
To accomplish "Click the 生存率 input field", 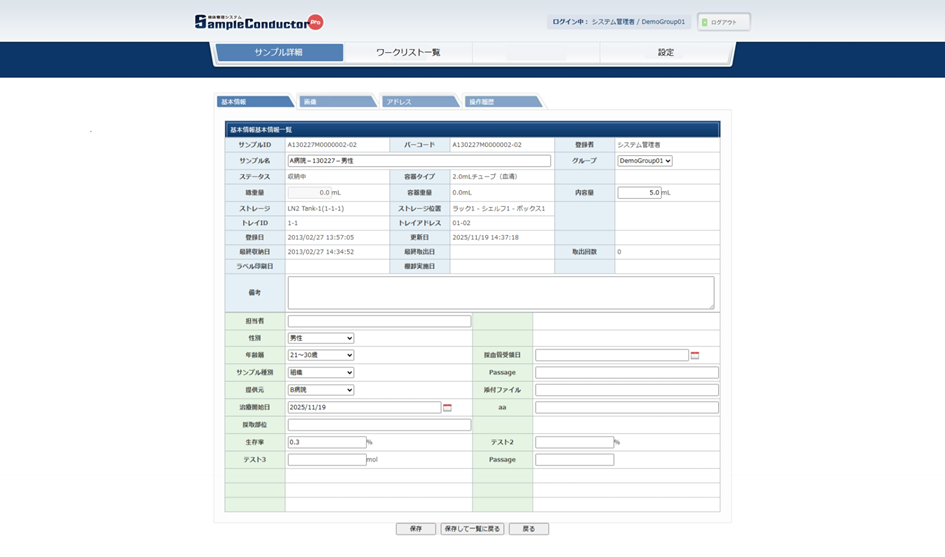I will tap(326, 442).
